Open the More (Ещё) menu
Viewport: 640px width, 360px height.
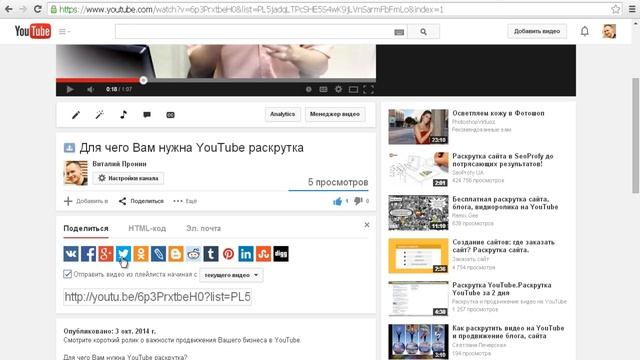(x=185, y=201)
